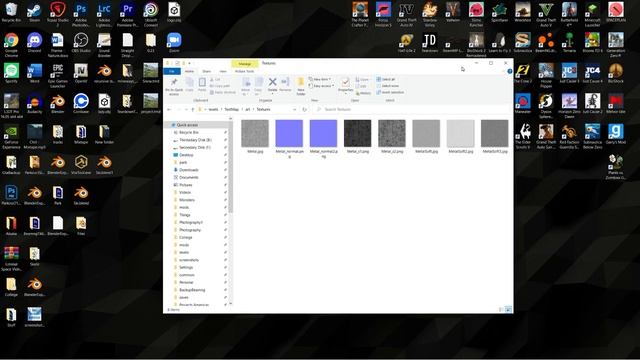Open Quick Access Toolbar customize dropdown

tap(189, 63)
